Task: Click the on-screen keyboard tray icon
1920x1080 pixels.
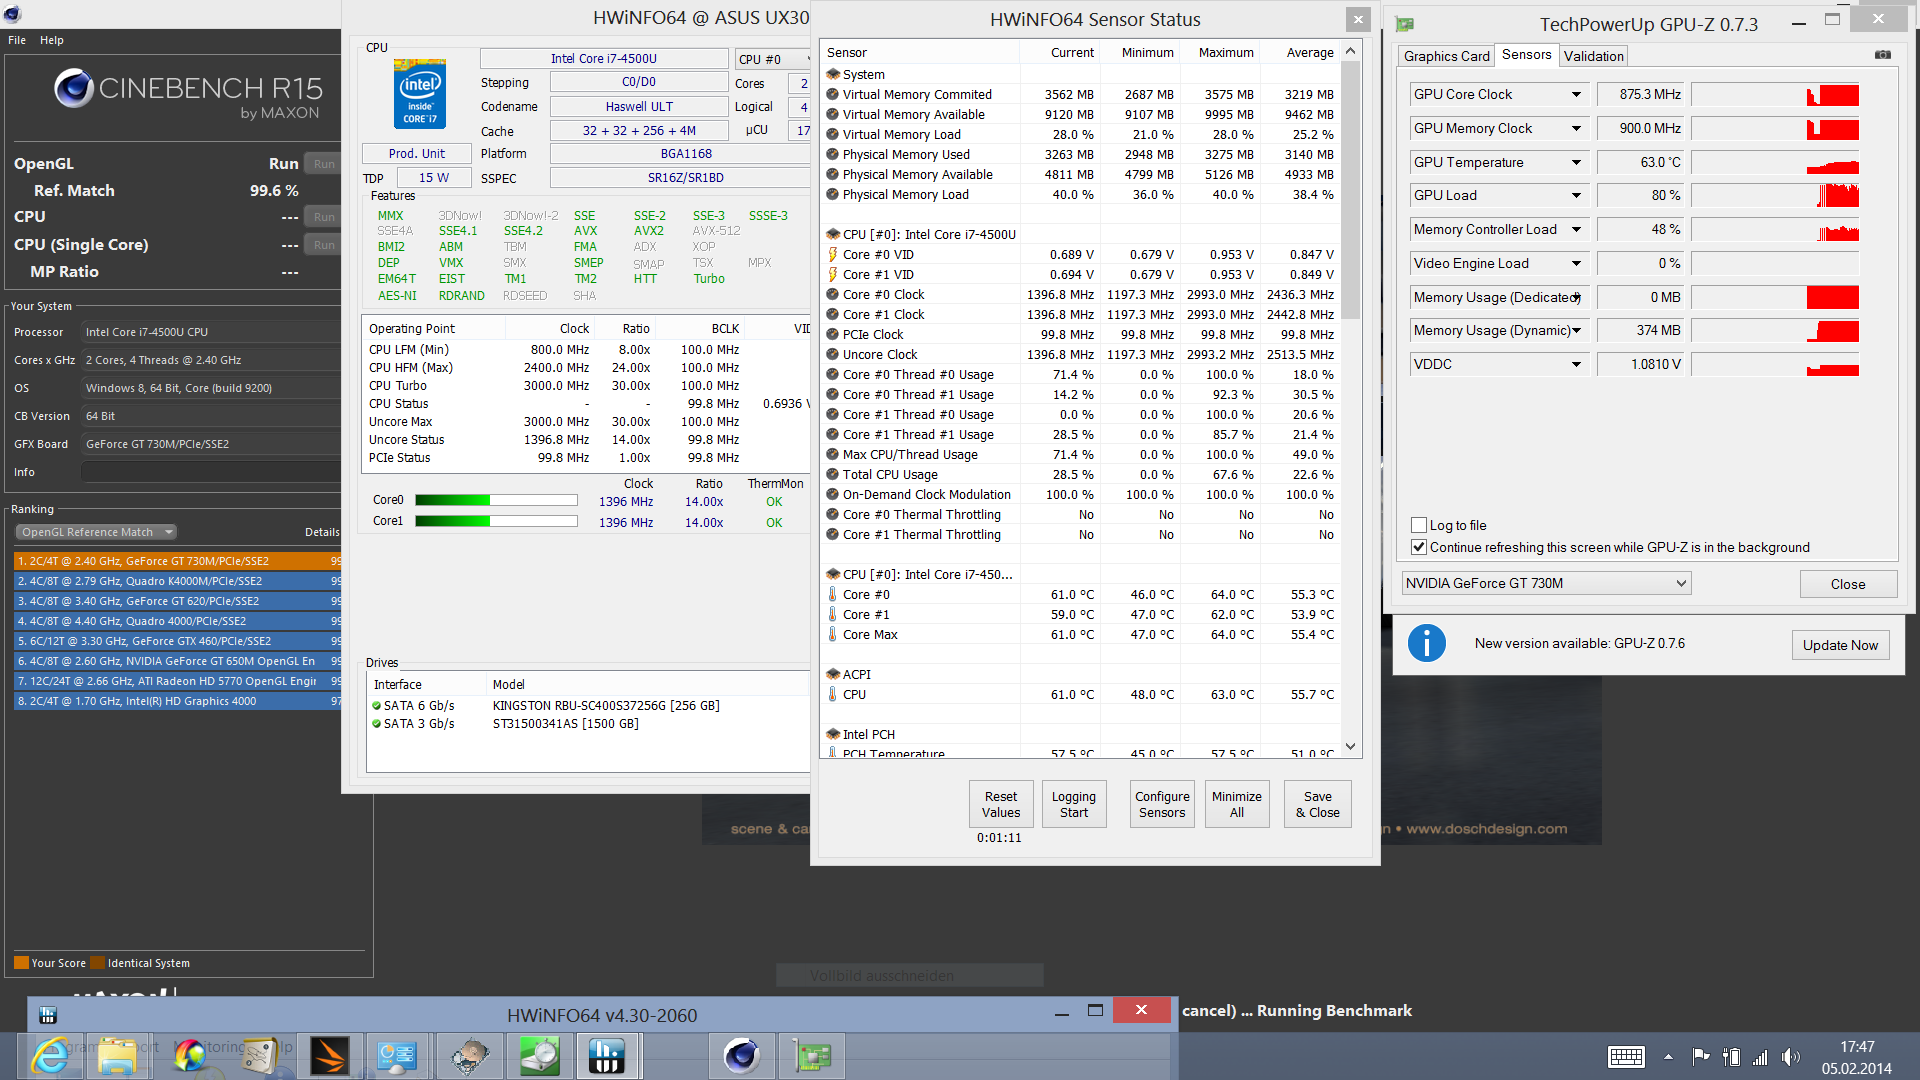Action: tap(1626, 1057)
